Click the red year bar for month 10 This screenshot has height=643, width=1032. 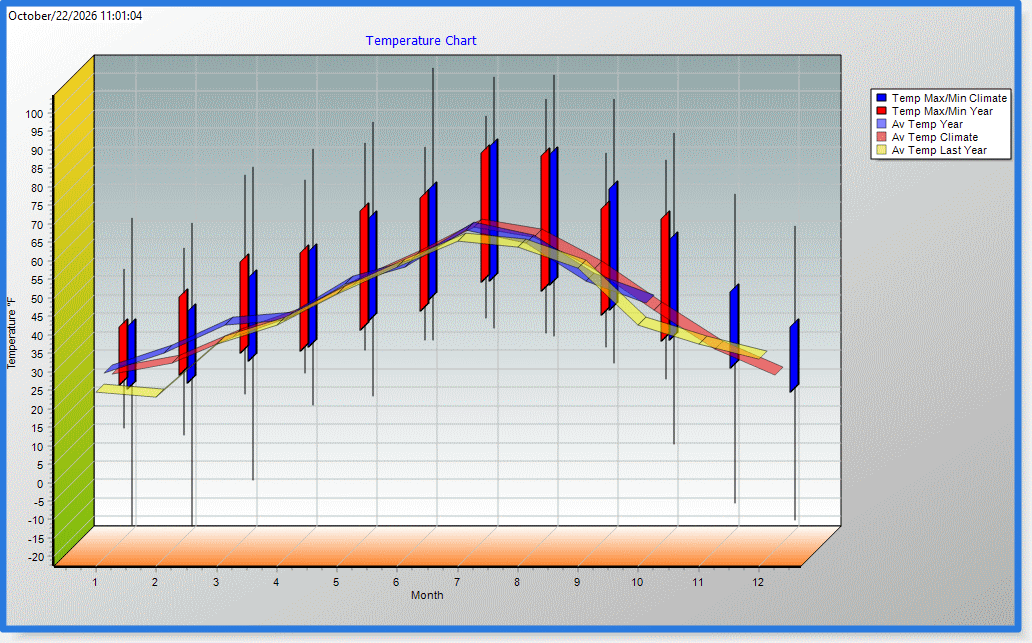click(665, 276)
